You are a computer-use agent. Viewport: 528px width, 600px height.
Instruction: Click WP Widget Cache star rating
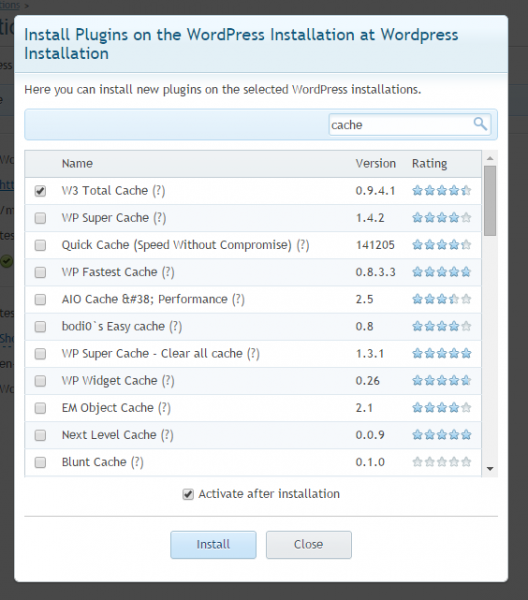442,380
